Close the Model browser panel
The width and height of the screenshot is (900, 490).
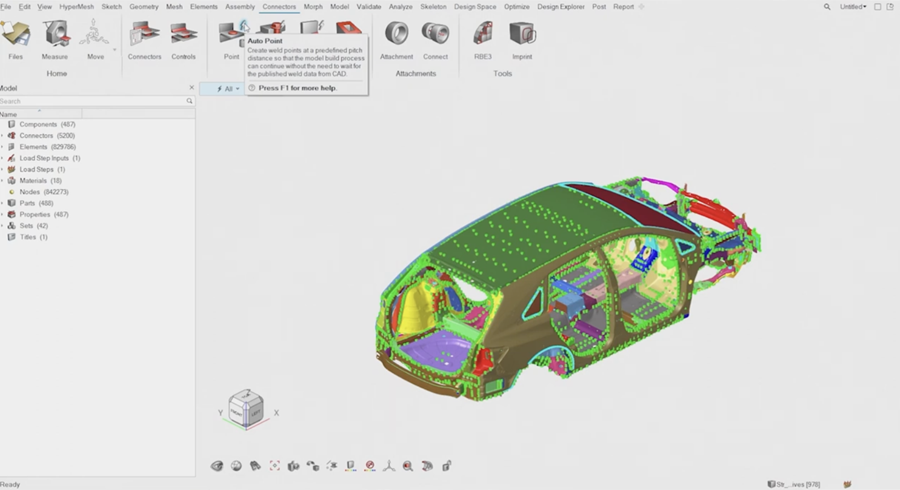(192, 88)
